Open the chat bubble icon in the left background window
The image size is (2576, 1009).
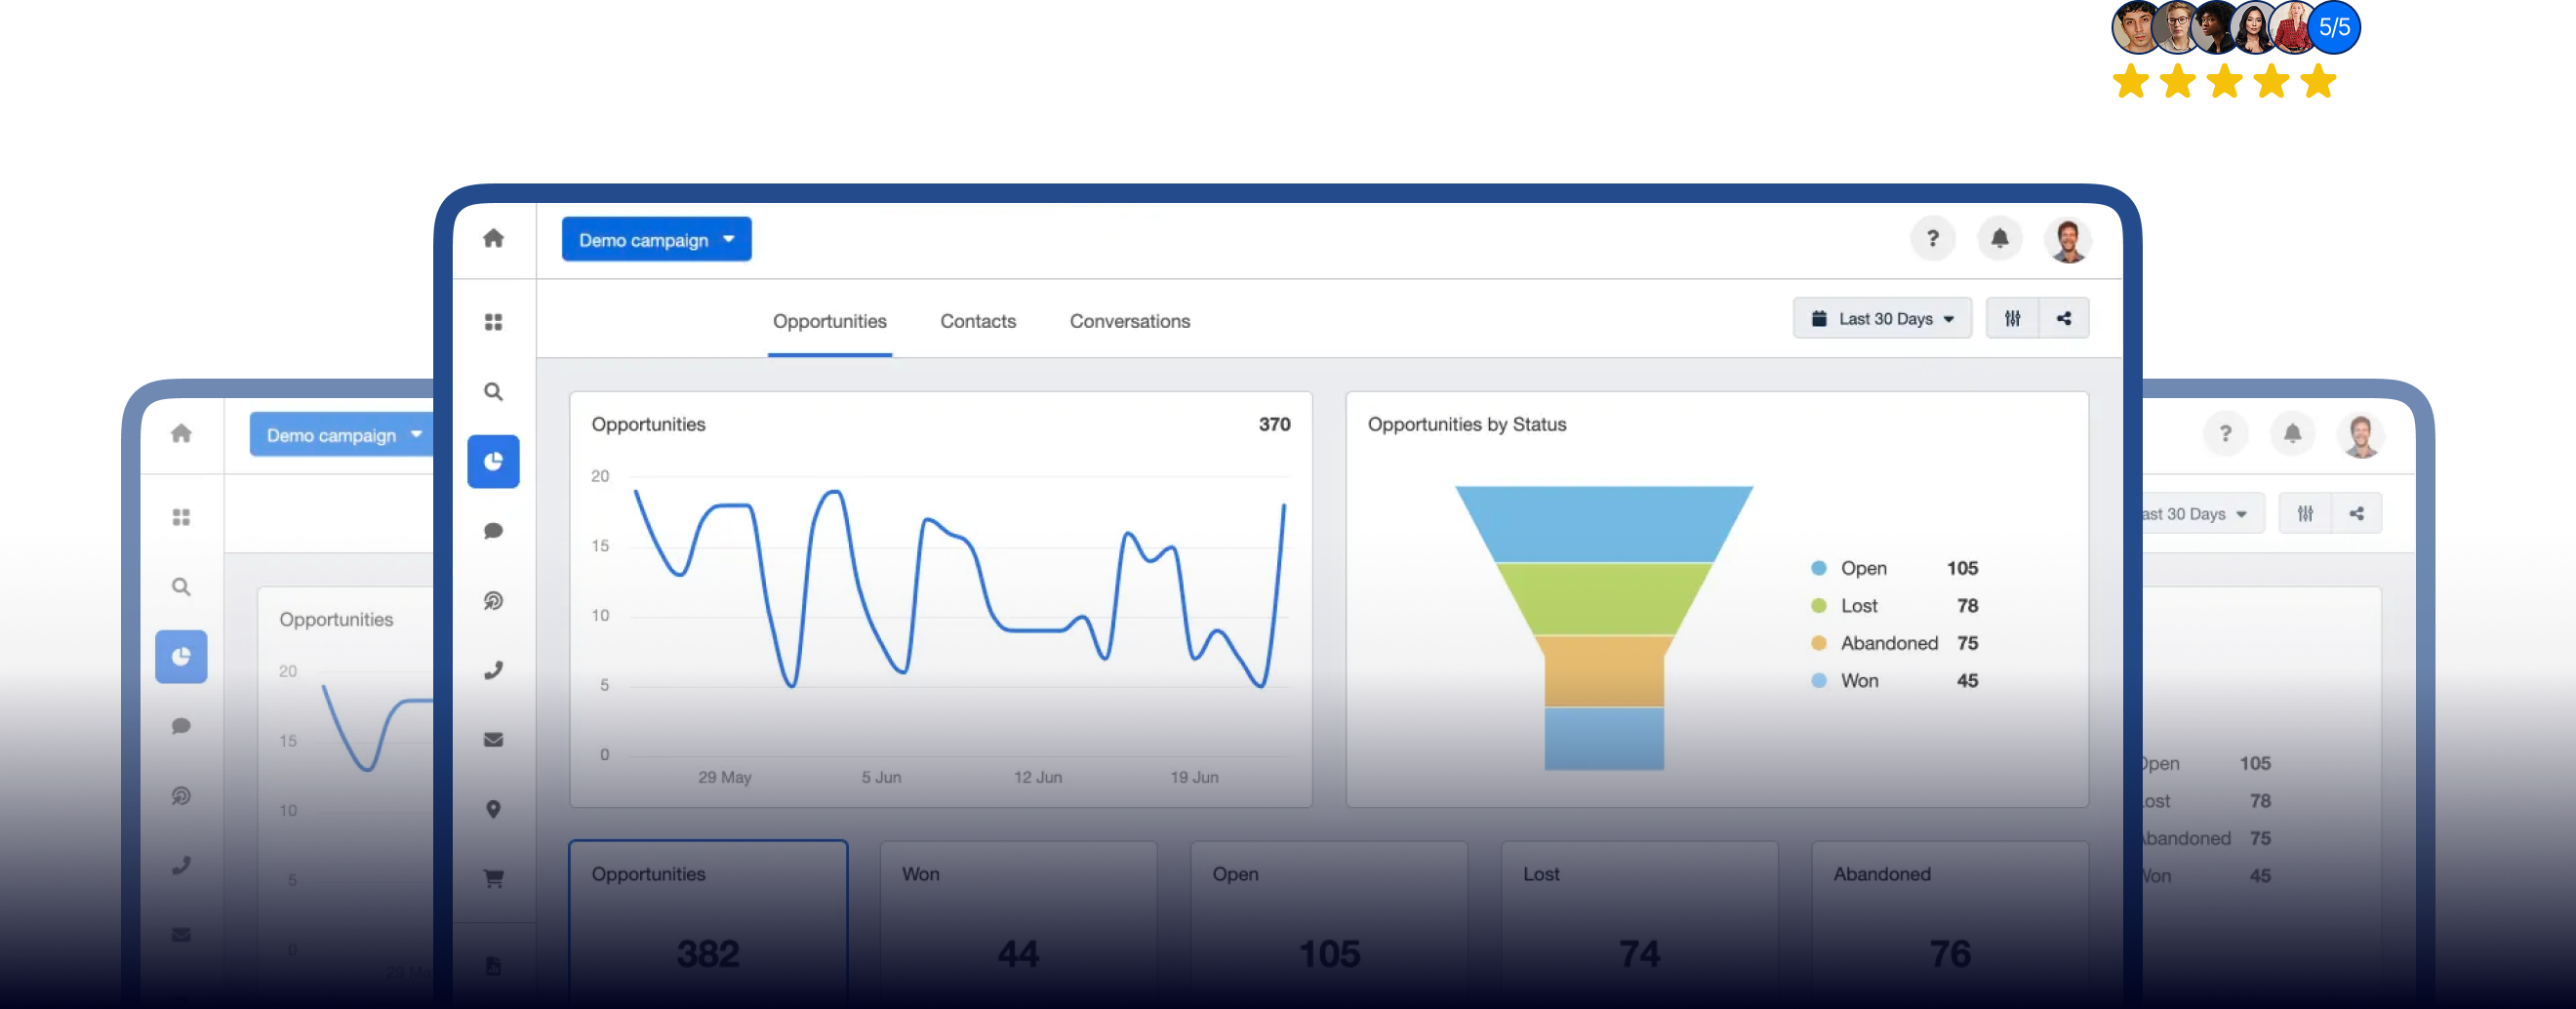(x=181, y=725)
